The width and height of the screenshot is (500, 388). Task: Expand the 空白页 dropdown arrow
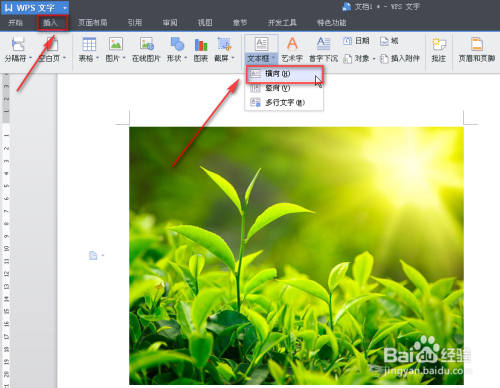(64, 58)
